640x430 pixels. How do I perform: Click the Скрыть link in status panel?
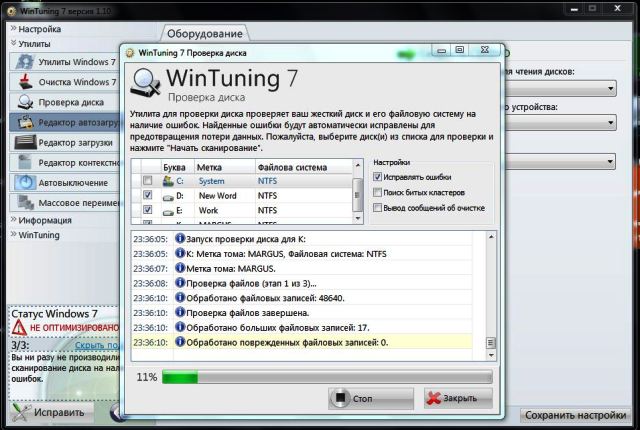point(96,345)
